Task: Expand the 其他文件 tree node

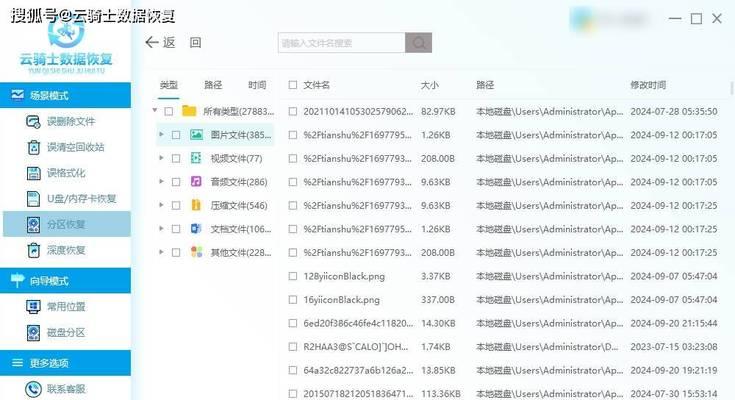Action: click(x=161, y=252)
